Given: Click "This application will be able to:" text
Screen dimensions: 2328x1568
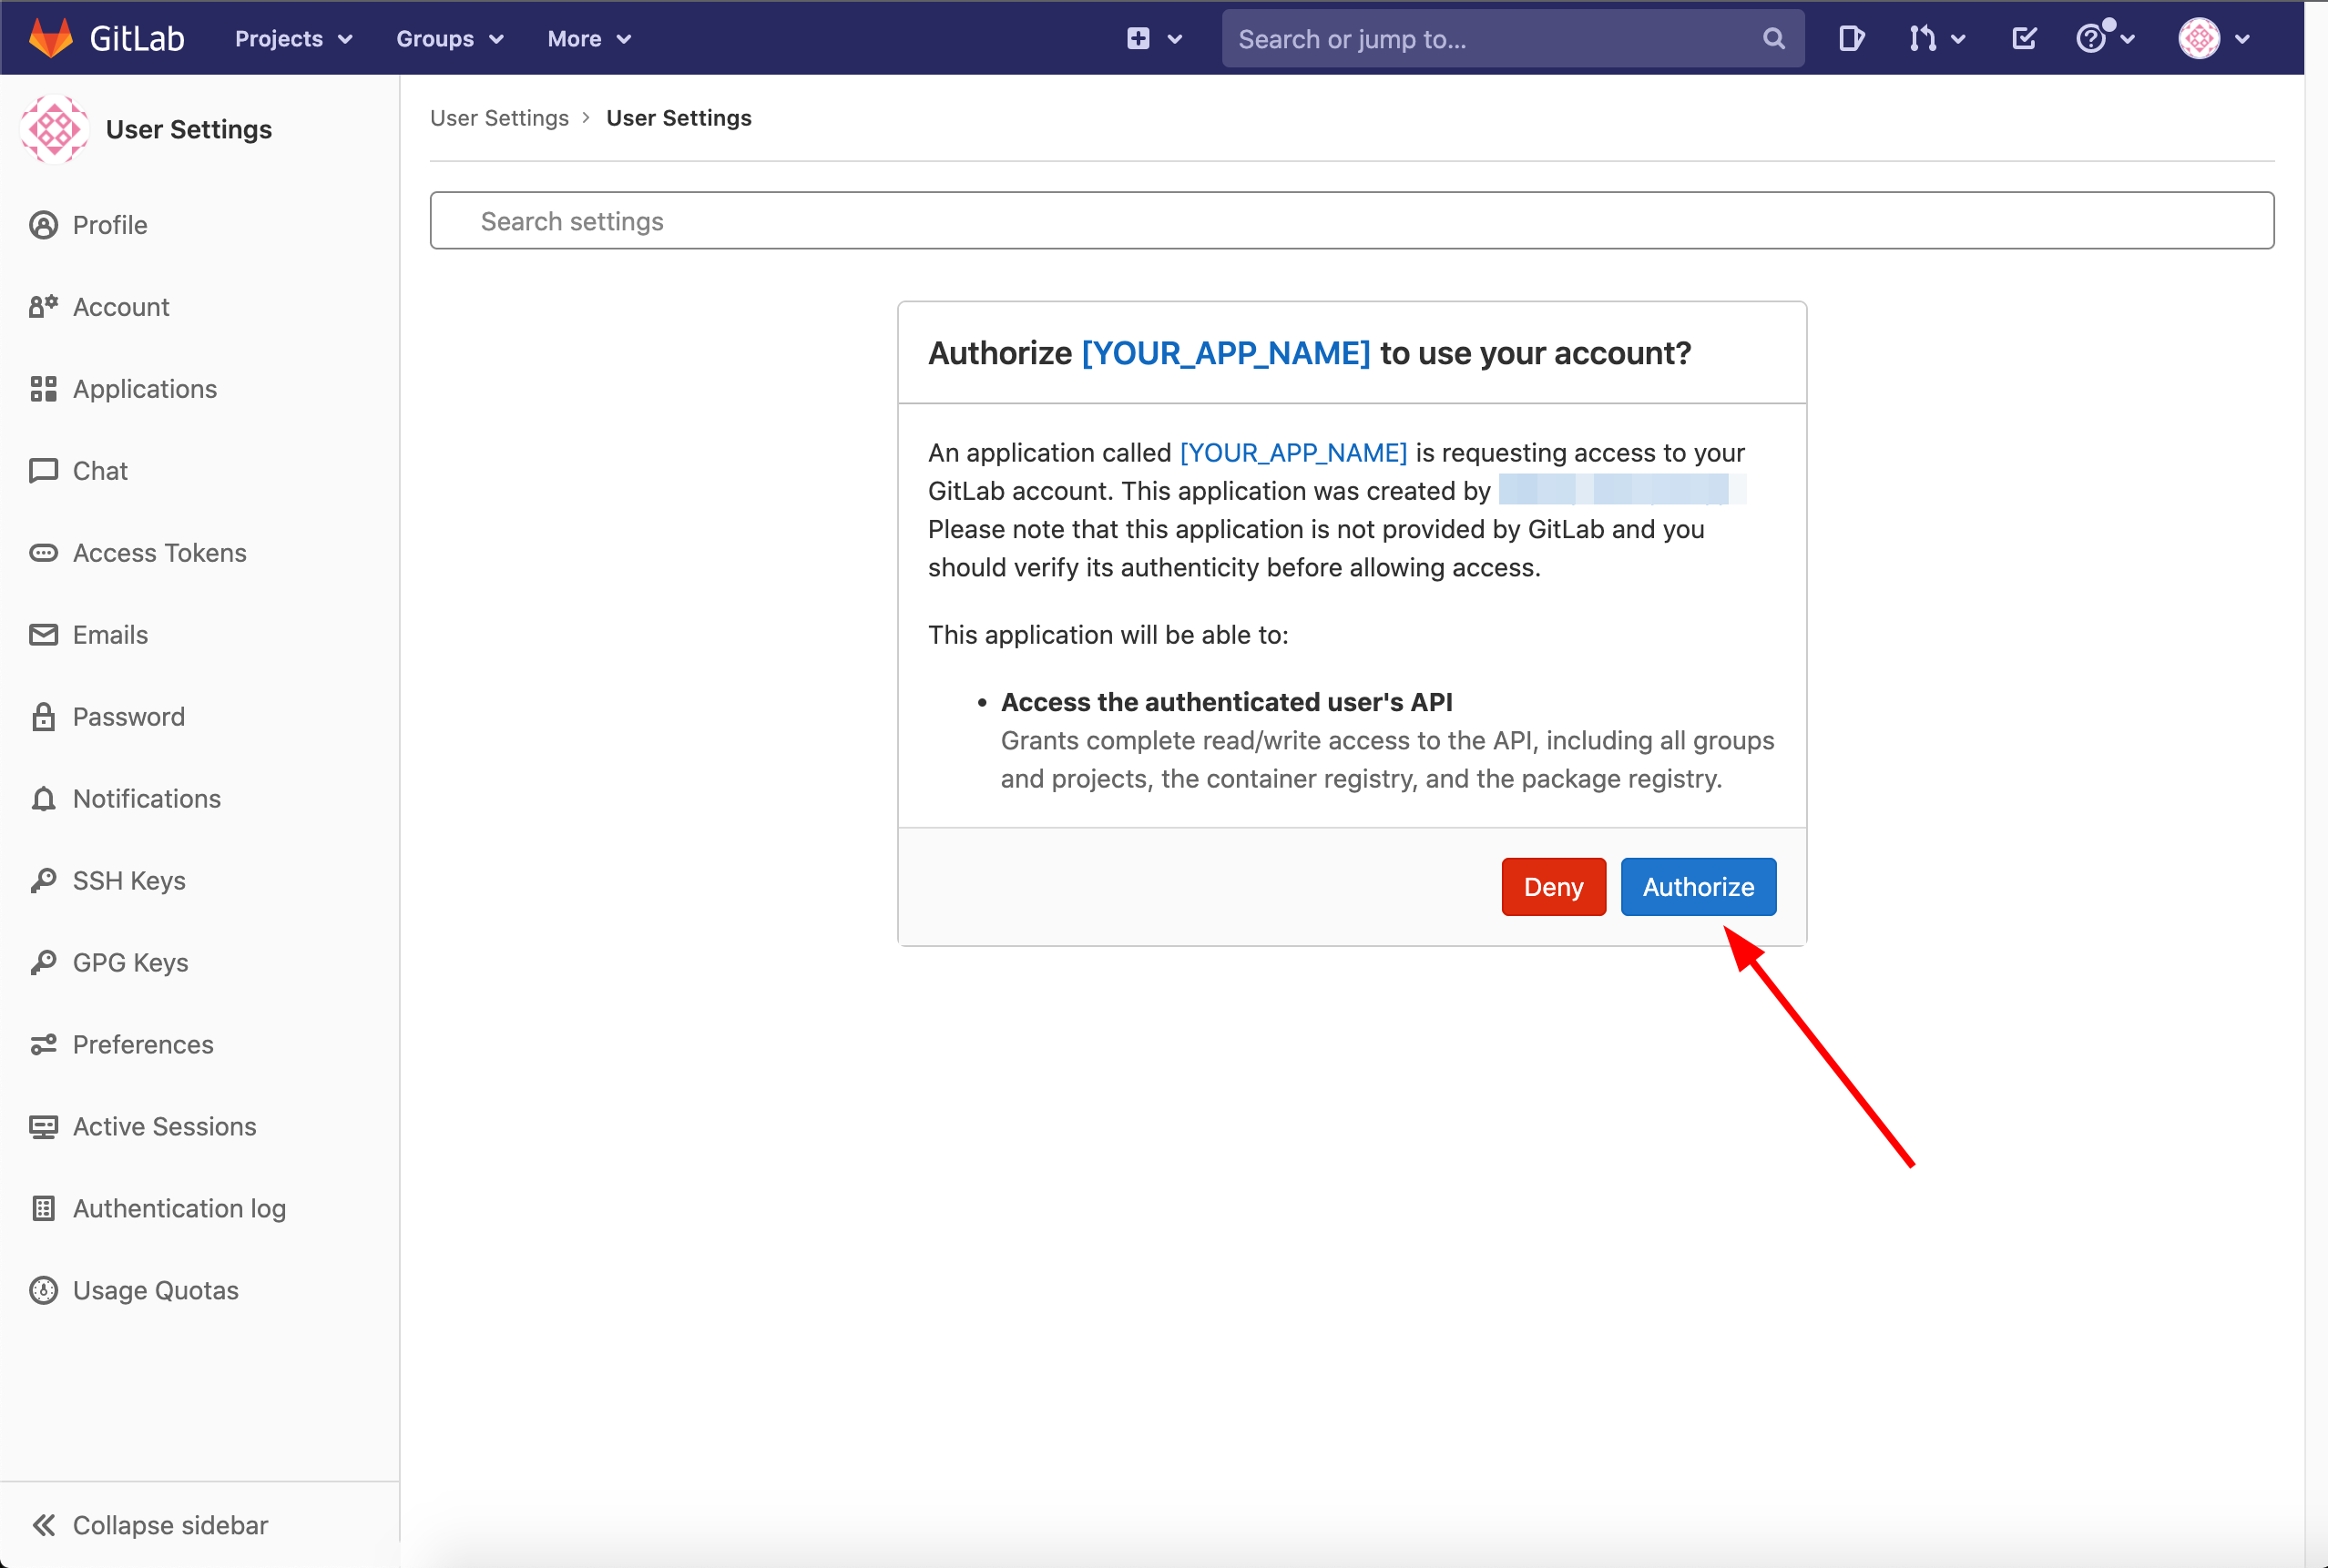Looking at the screenshot, I should (1108, 635).
